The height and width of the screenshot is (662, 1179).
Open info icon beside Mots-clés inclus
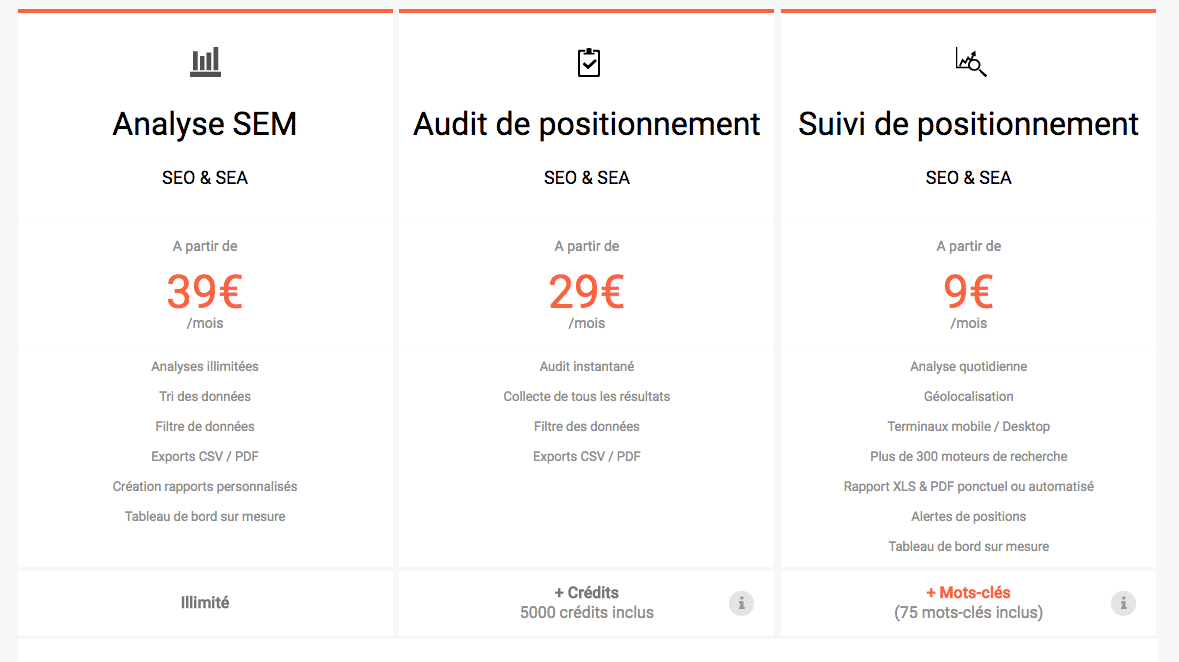1123,603
